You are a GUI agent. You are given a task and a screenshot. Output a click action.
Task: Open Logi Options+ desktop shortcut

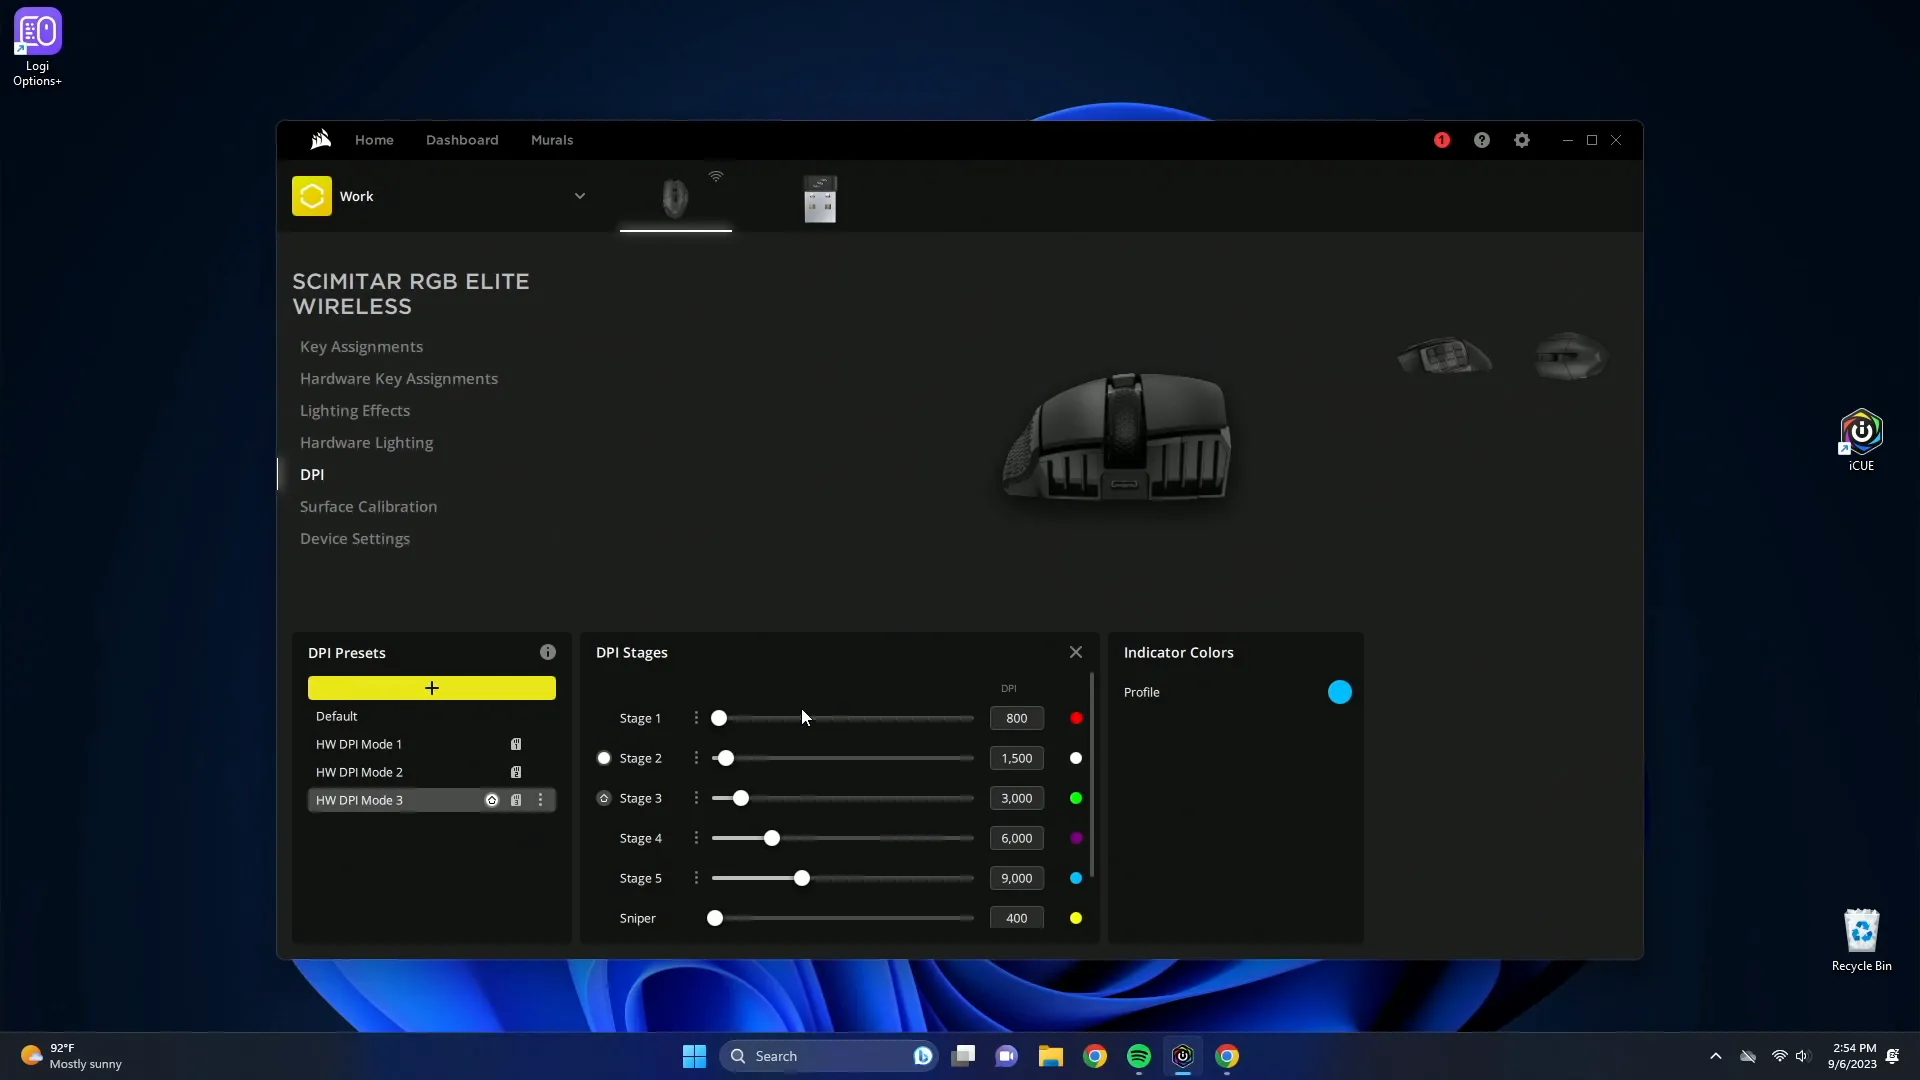(37, 48)
